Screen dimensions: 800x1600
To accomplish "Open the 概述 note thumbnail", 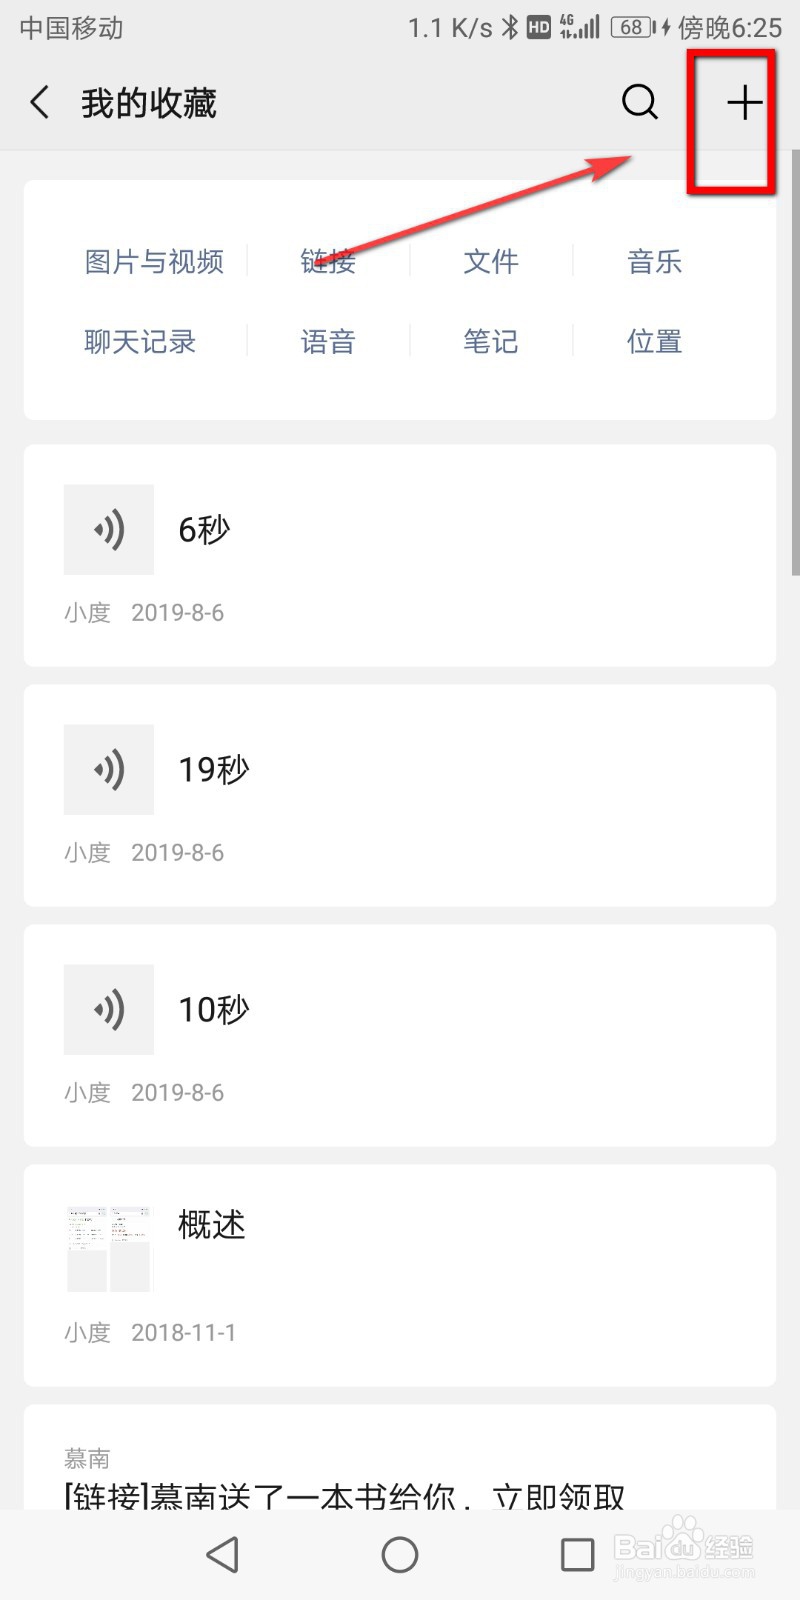I will coord(109,1249).
